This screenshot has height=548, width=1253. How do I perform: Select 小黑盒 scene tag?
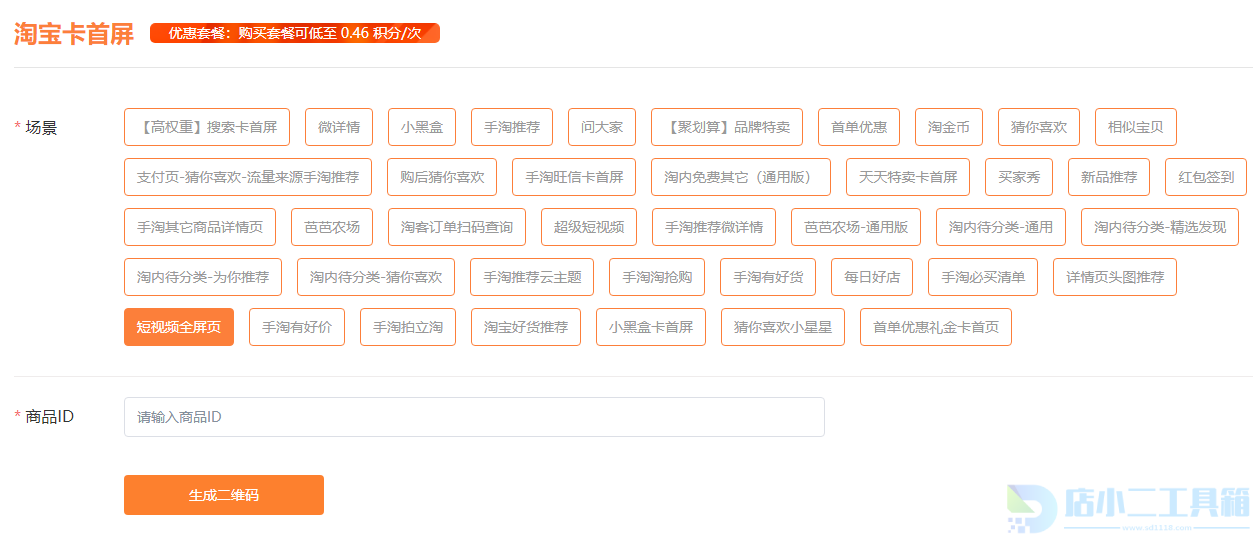pos(422,127)
